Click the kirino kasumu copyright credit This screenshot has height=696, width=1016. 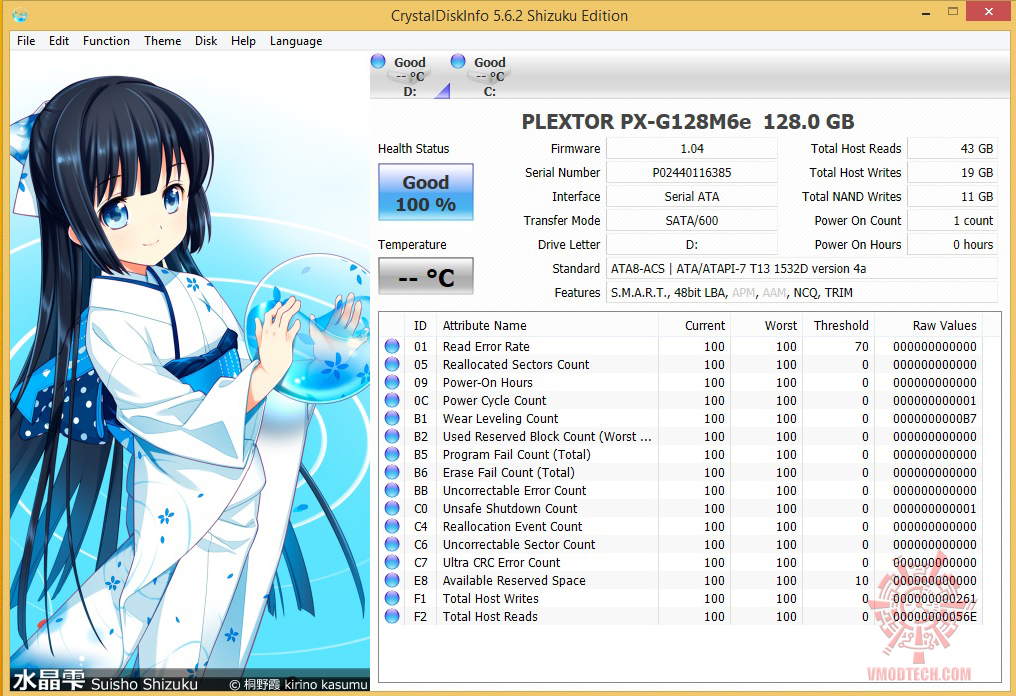299,684
